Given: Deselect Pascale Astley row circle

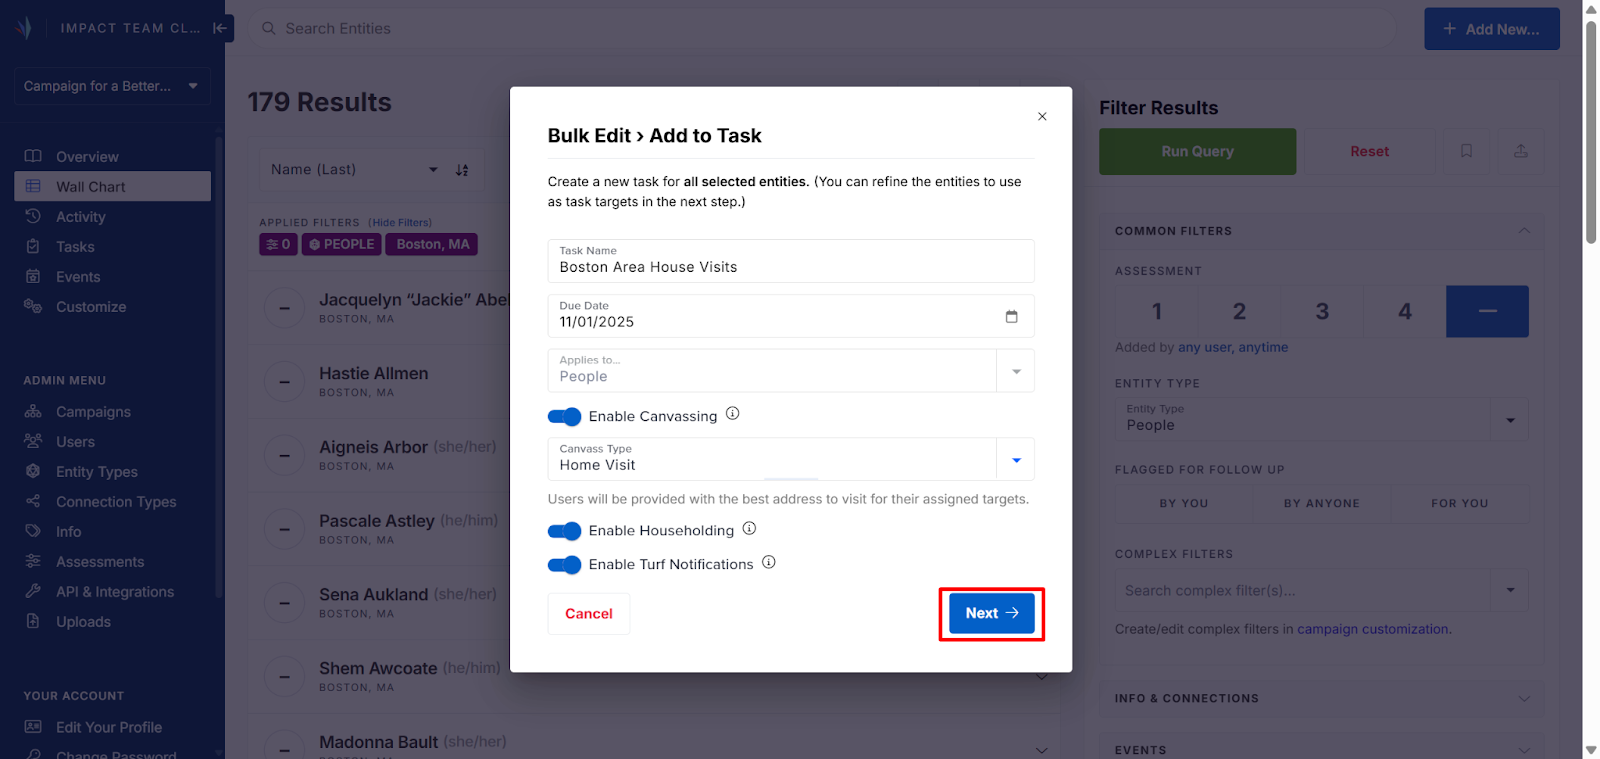Looking at the screenshot, I should pos(285,529).
